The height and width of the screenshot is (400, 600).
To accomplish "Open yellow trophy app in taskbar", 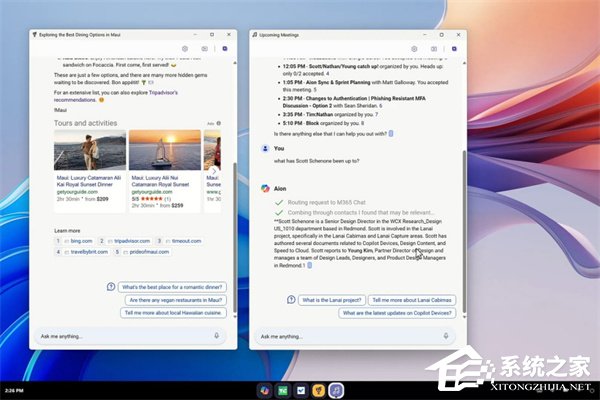I will pyautogui.click(x=318, y=390).
